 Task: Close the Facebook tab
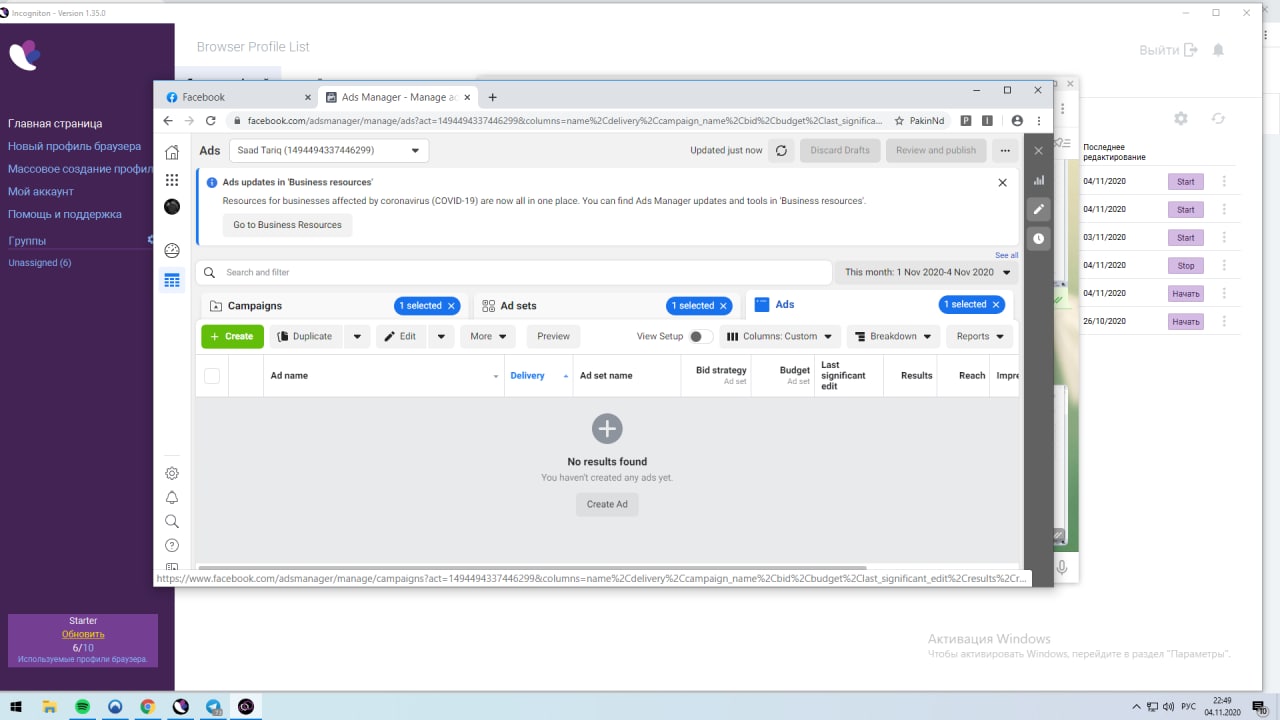pyautogui.click(x=308, y=97)
